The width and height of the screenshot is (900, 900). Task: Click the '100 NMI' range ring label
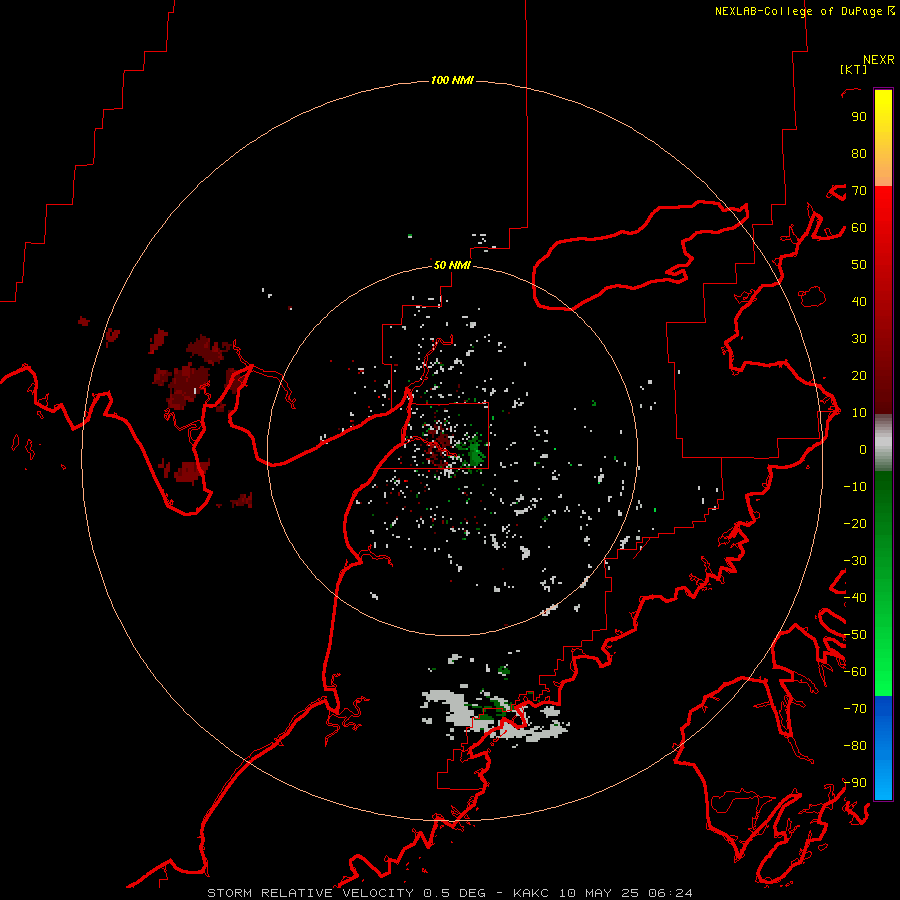coord(452,80)
